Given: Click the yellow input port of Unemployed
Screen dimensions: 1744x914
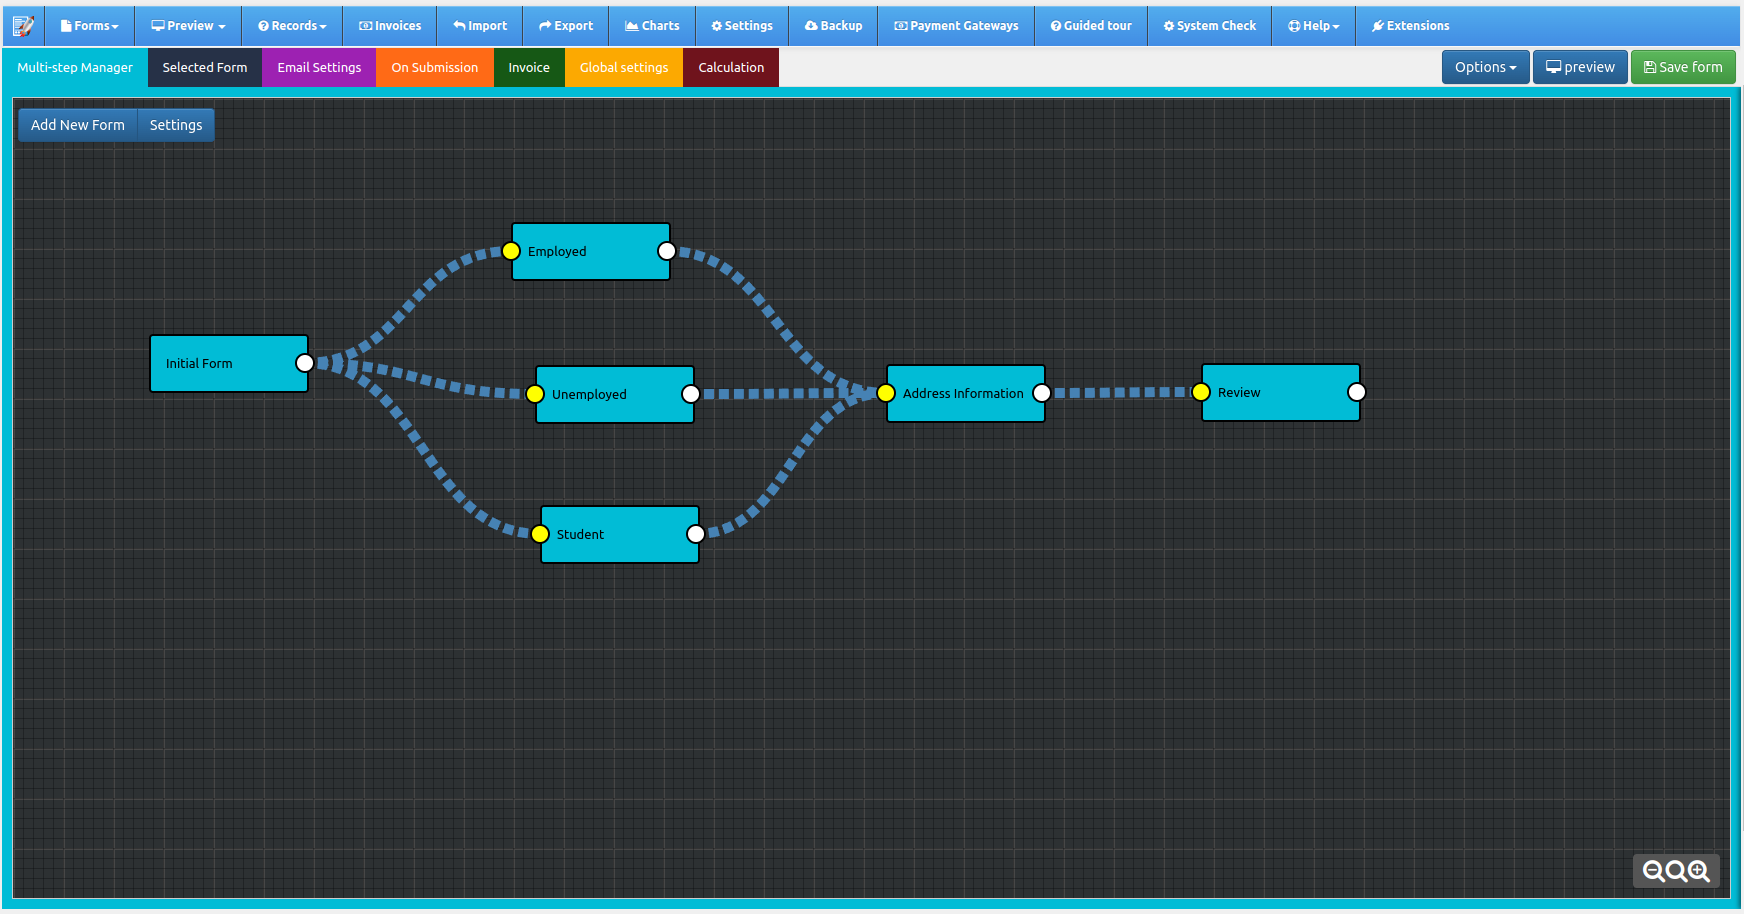Looking at the screenshot, I should click(535, 394).
